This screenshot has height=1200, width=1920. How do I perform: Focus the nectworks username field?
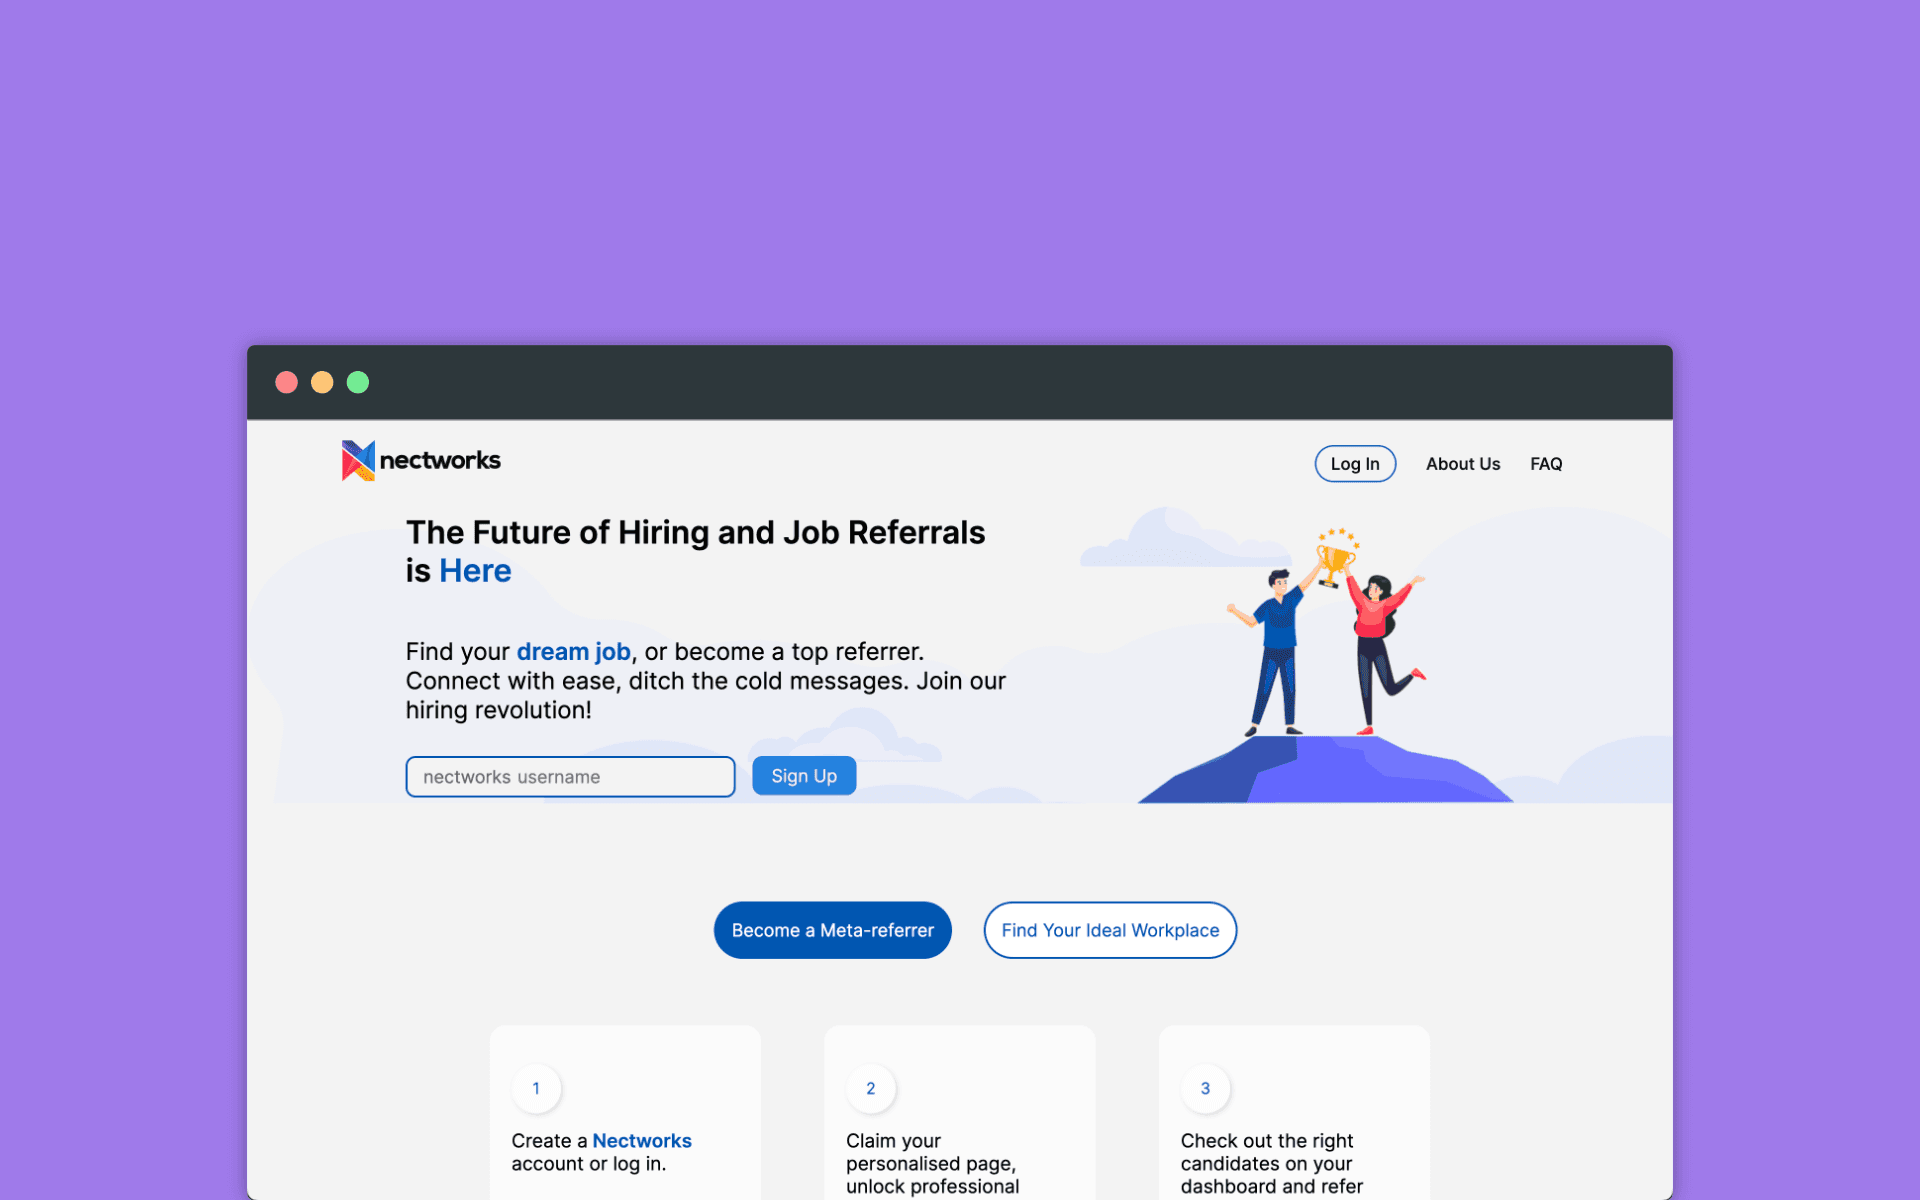(x=570, y=777)
